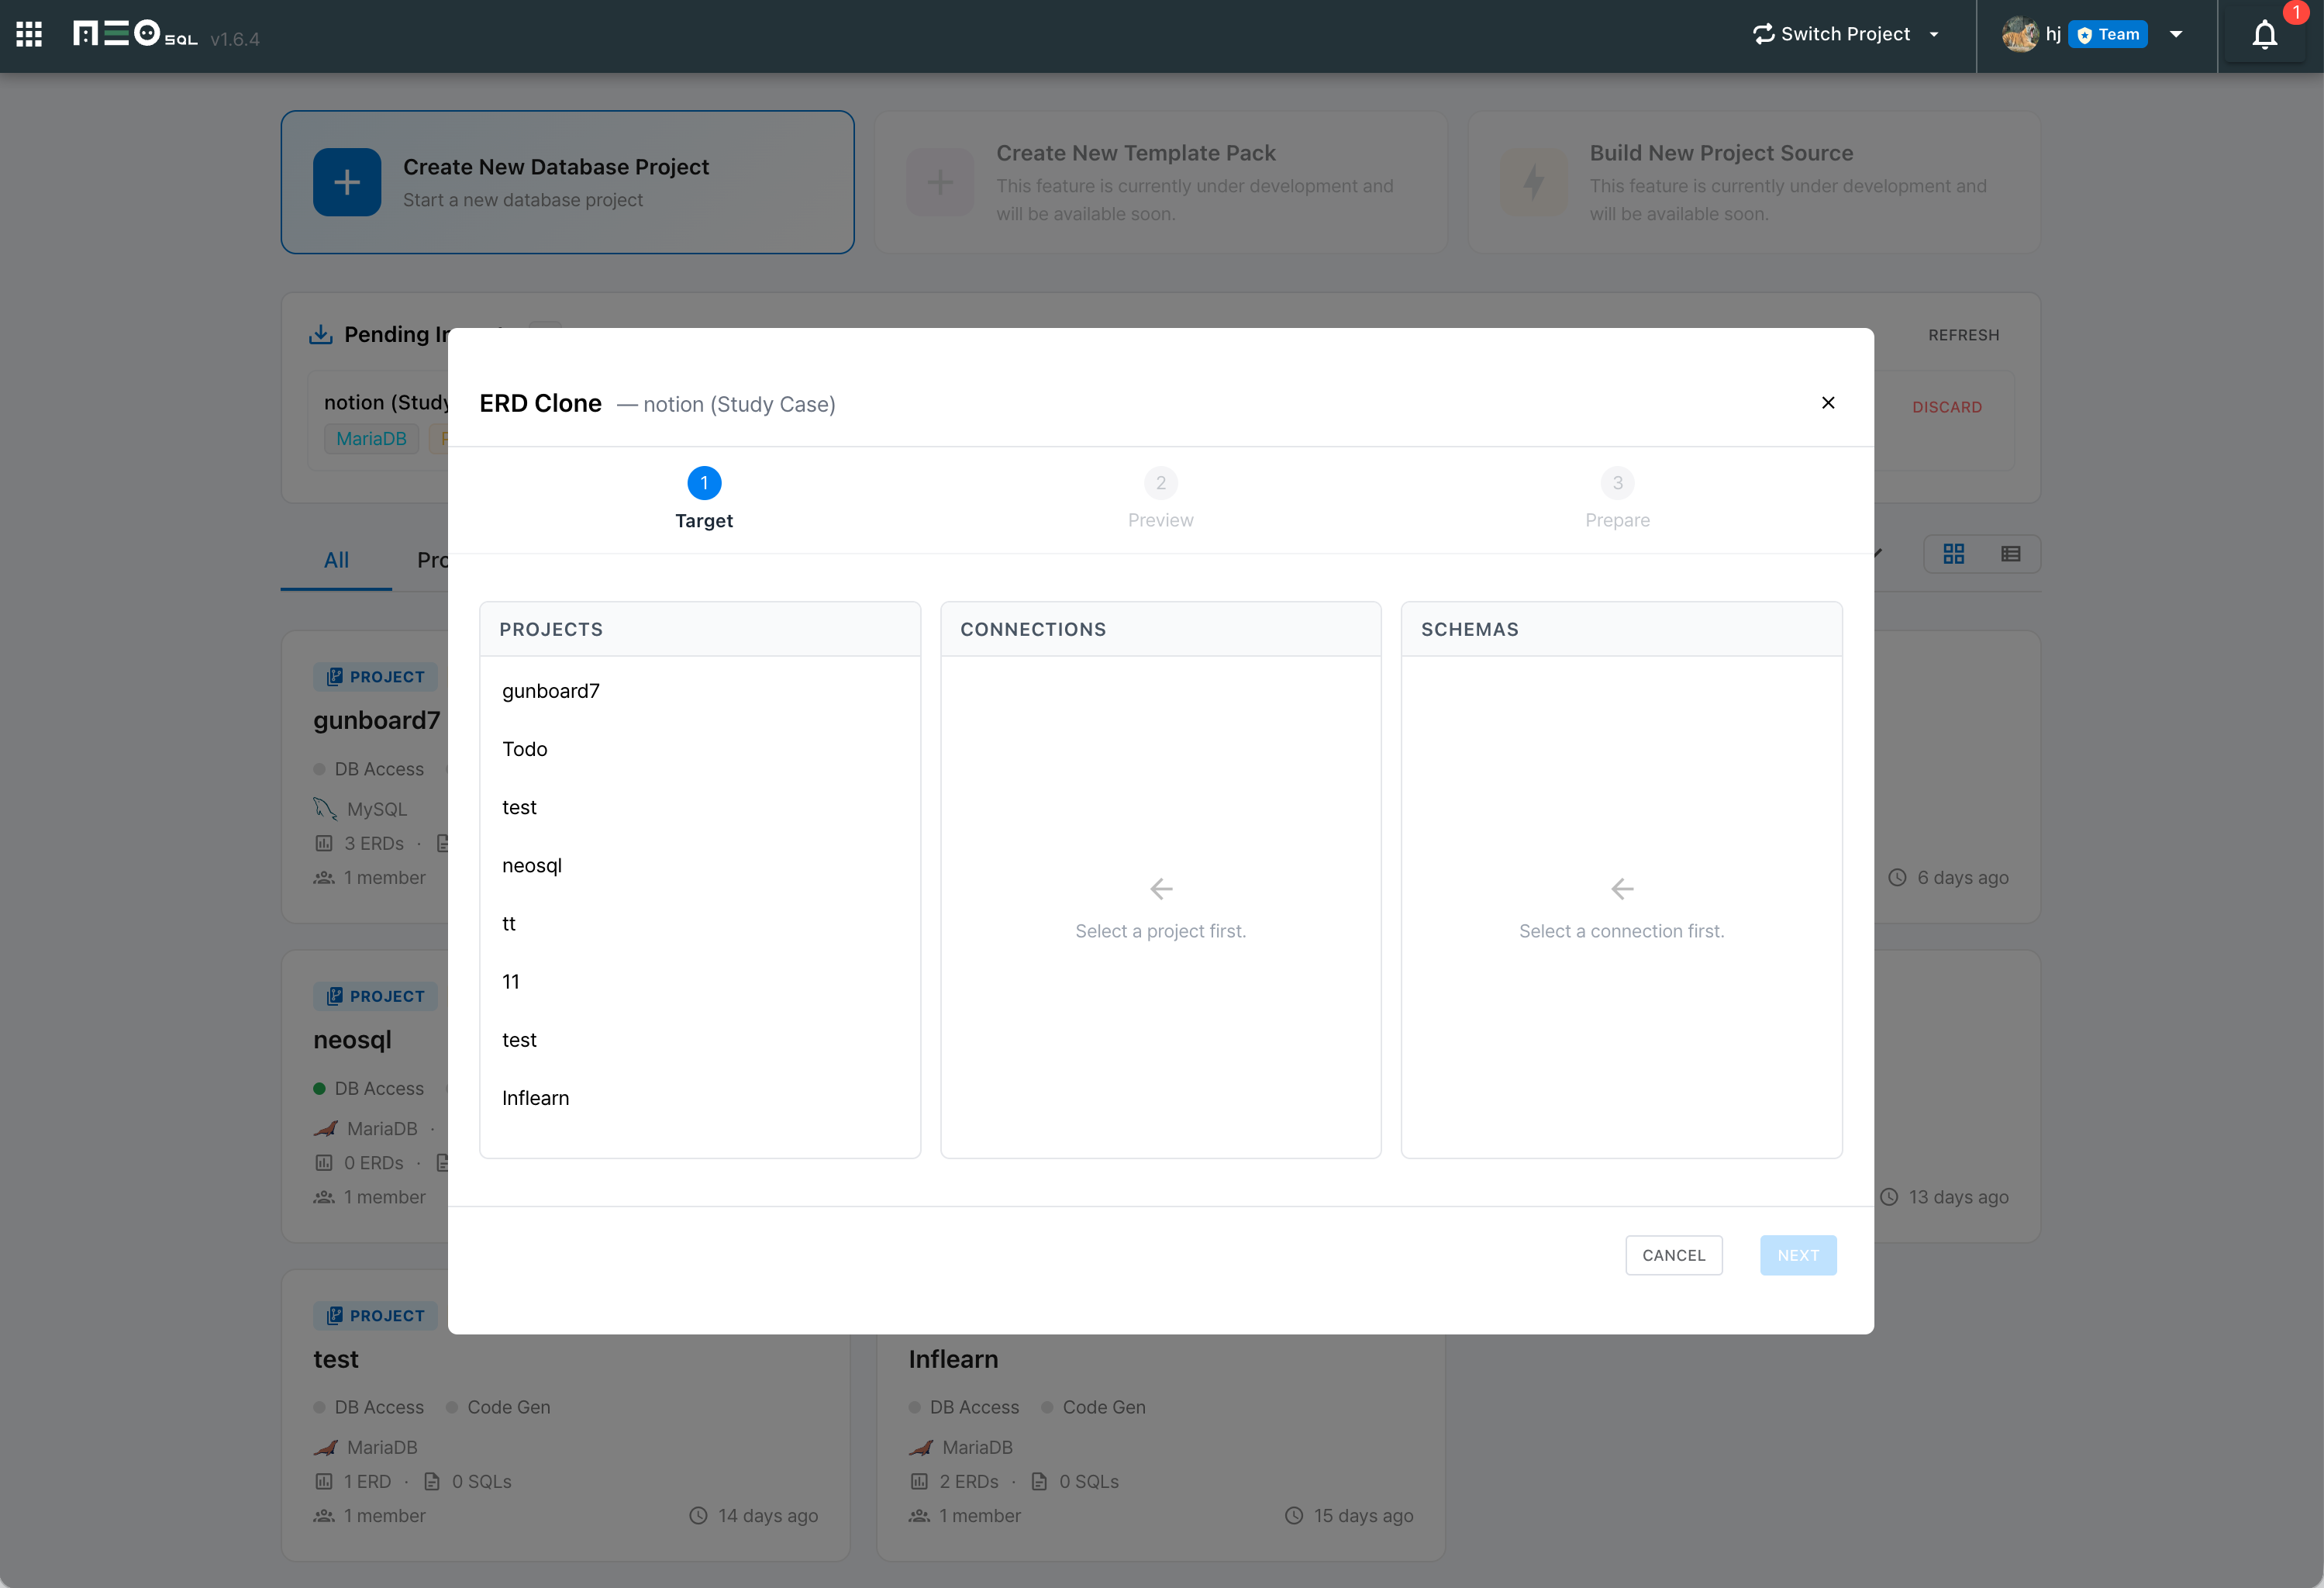
Task: Click DISCARD for the notion import
Action: pos(1946,407)
